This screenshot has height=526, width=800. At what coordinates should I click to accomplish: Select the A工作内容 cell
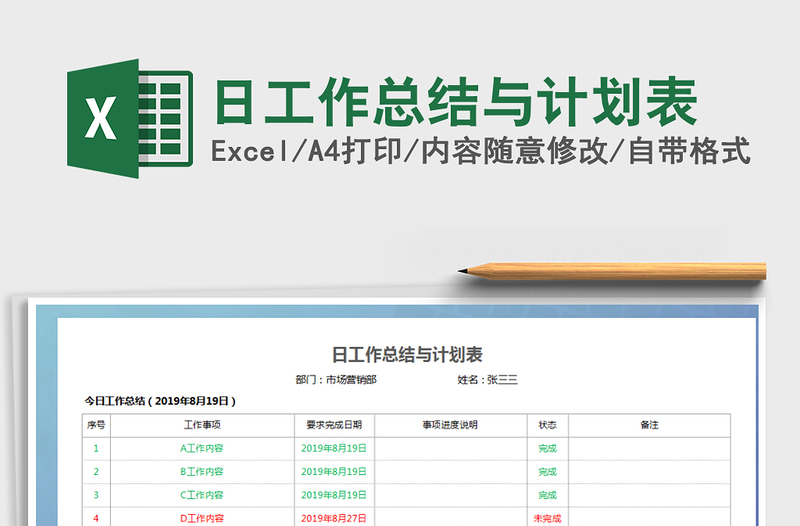(x=202, y=448)
